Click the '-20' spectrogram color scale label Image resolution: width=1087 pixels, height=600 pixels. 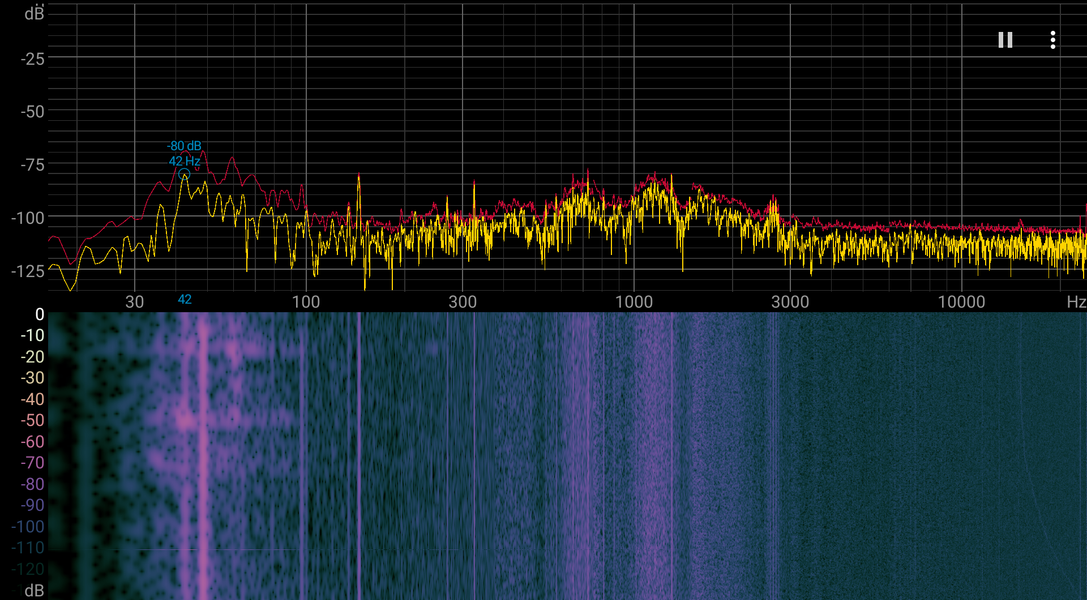tap(33, 357)
